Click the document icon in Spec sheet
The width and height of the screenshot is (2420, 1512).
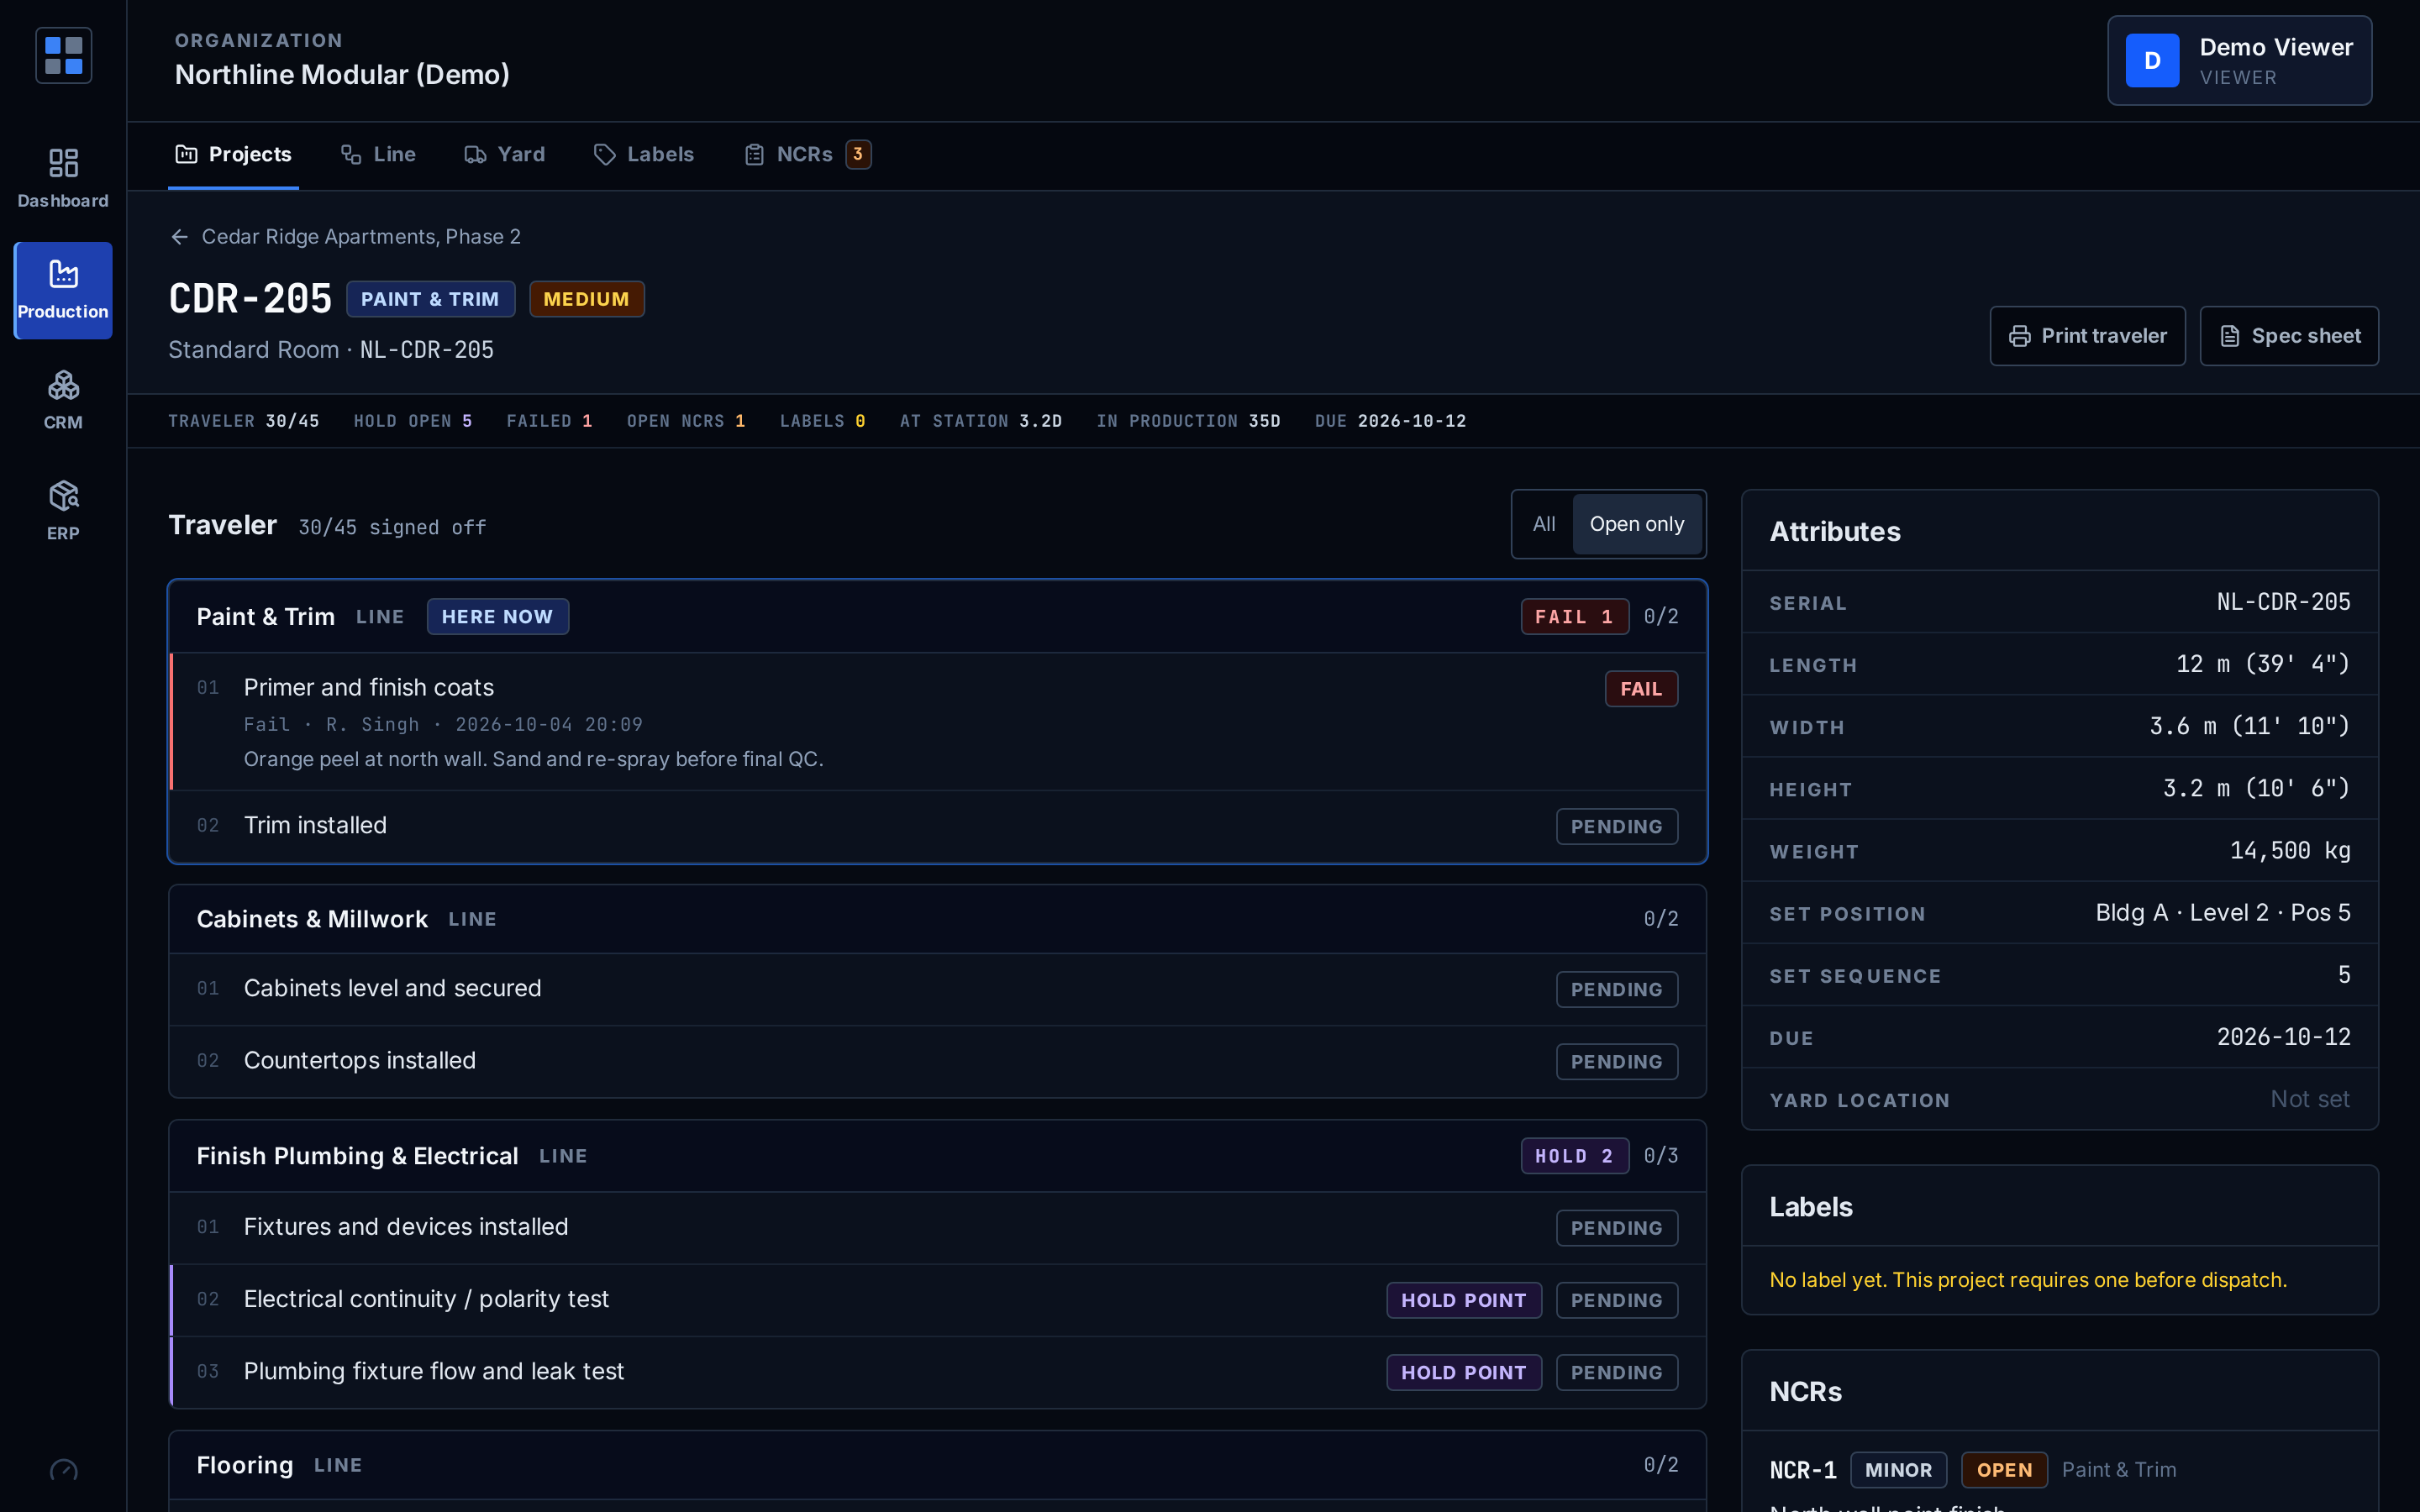click(x=2230, y=336)
